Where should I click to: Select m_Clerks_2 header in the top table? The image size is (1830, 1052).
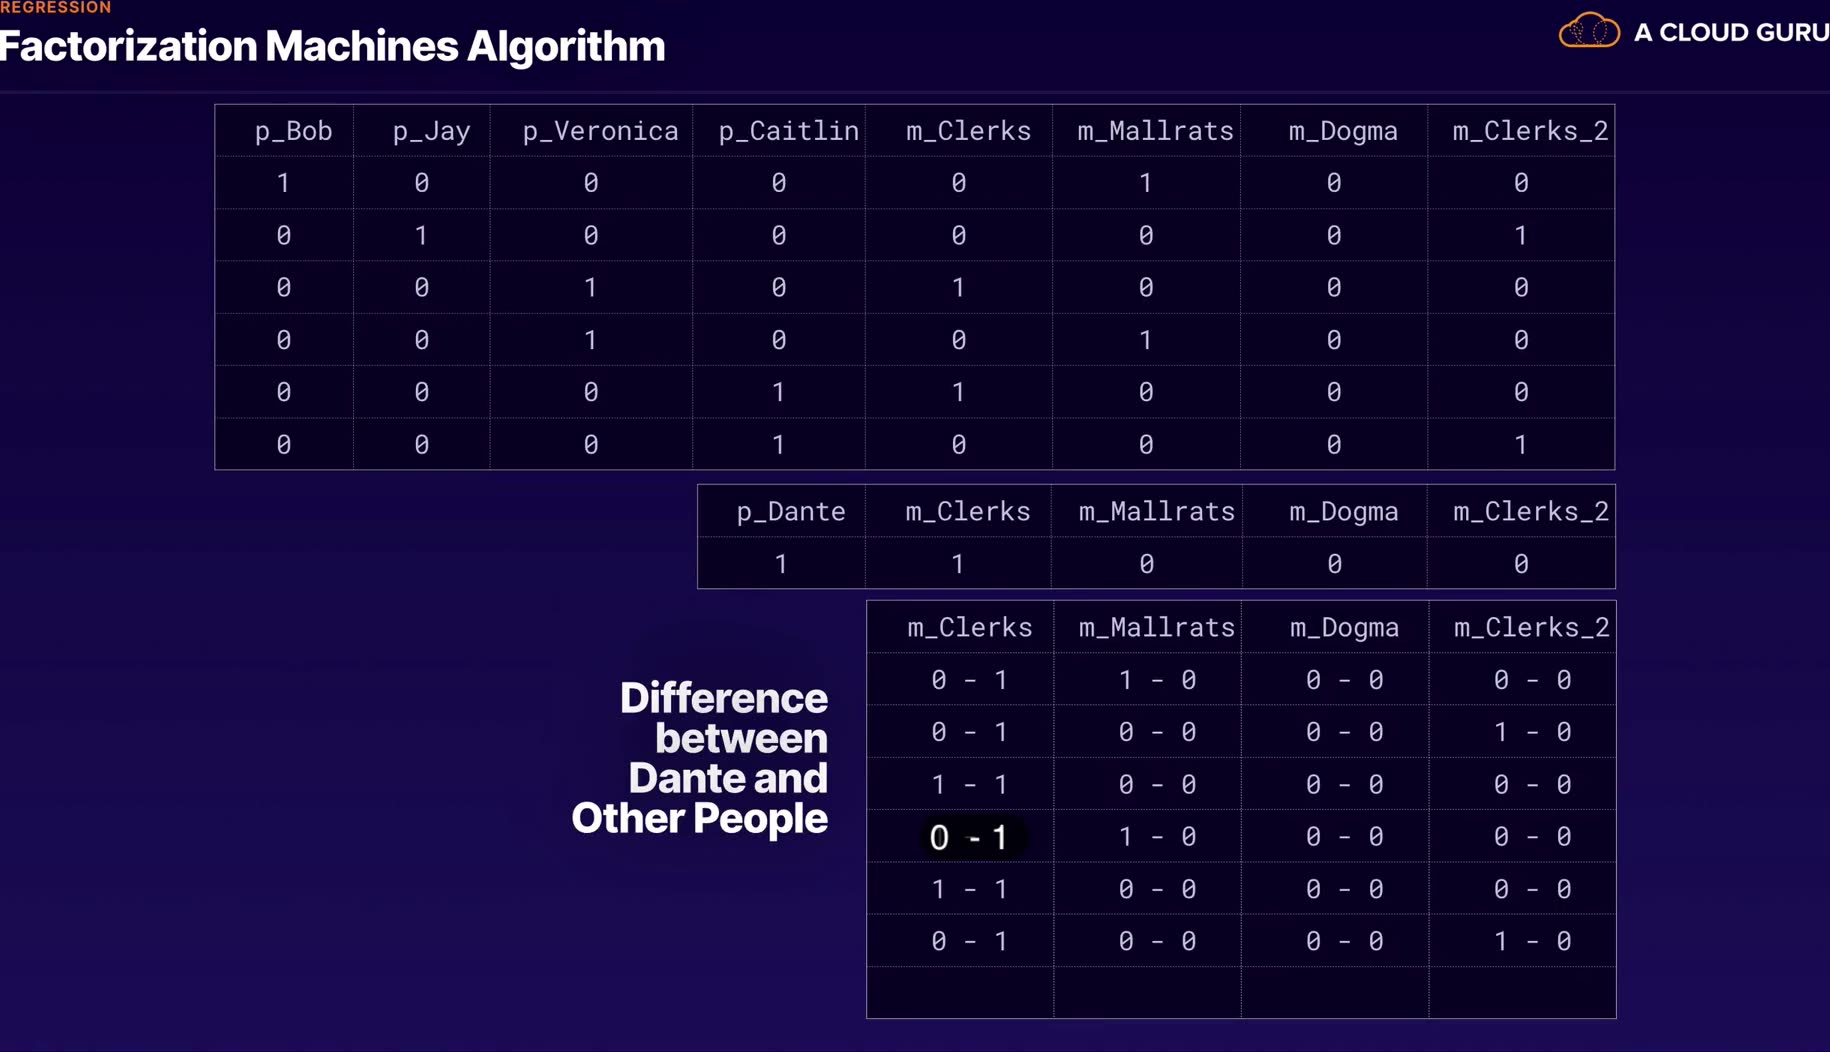[x=1530, y=131]
